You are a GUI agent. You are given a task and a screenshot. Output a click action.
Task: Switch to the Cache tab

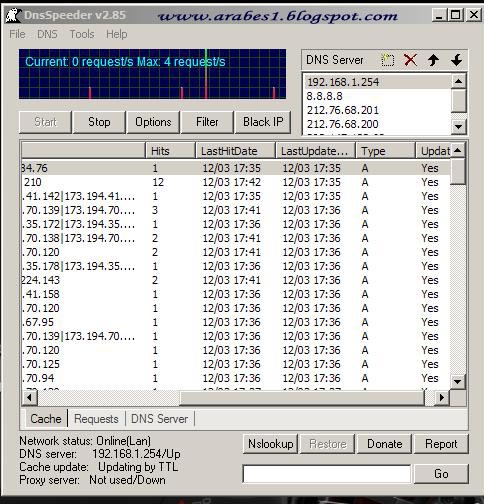click(x=46, y=419)
